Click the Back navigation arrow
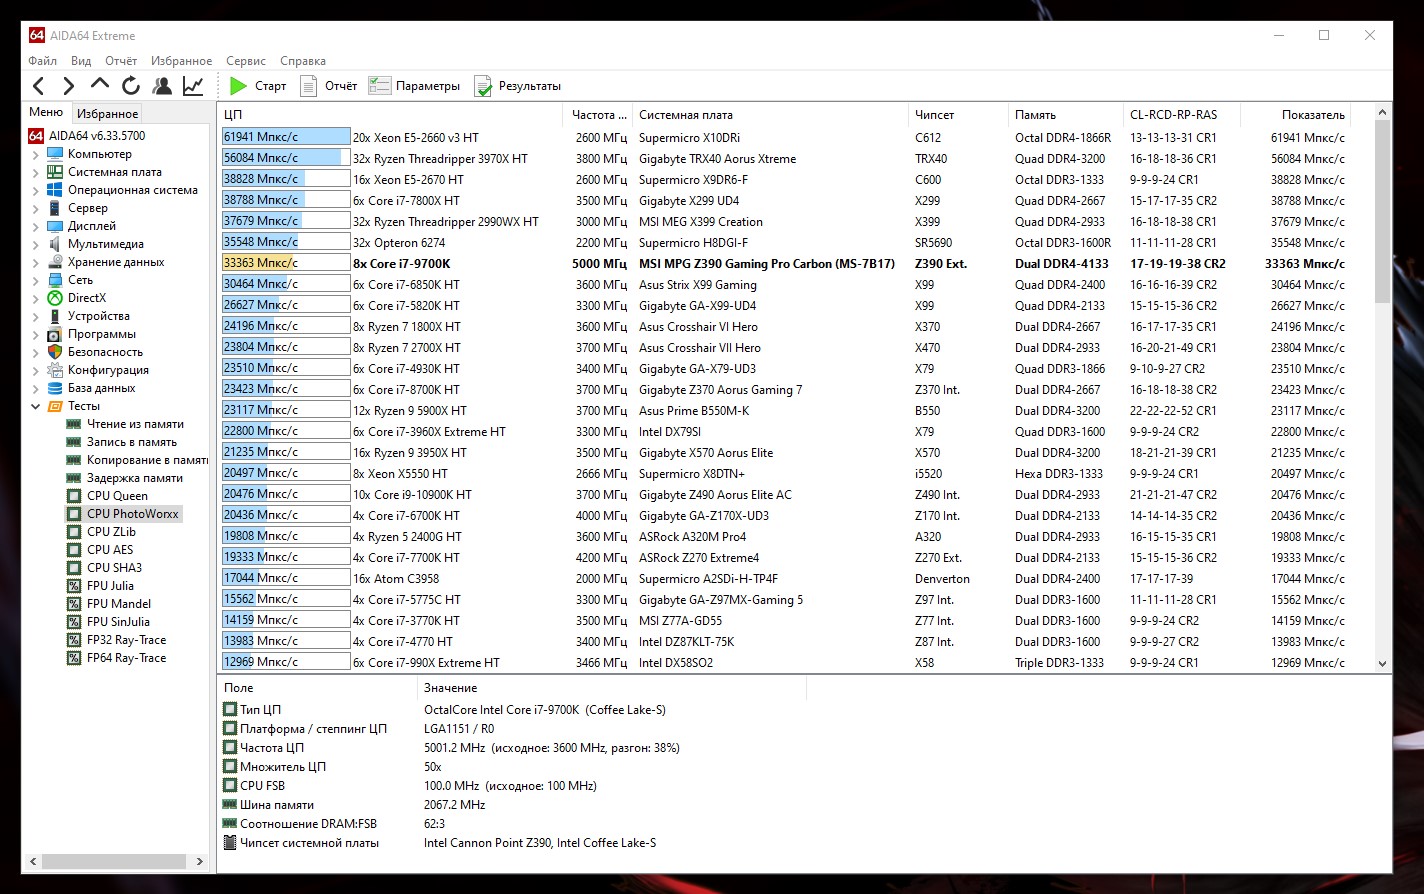The image size is (1424, 894). [39, 86]
